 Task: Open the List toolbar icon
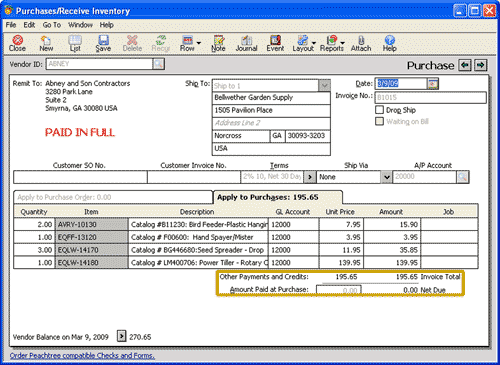(x=75, y=44)
